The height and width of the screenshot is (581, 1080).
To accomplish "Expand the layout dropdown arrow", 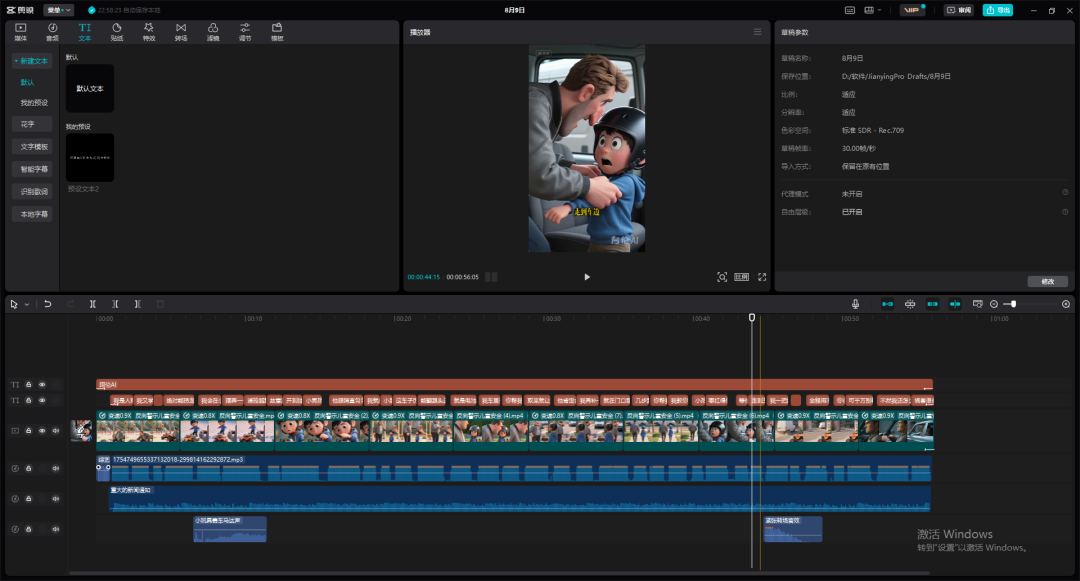I will (x=880, y=10).
